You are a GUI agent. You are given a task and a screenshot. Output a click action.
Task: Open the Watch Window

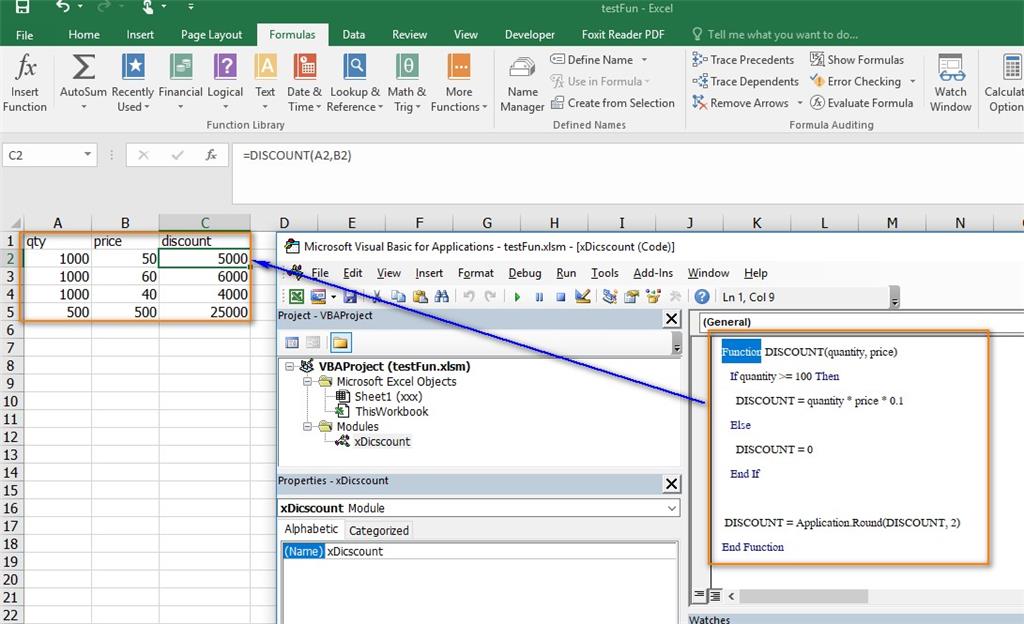[950, 83]
